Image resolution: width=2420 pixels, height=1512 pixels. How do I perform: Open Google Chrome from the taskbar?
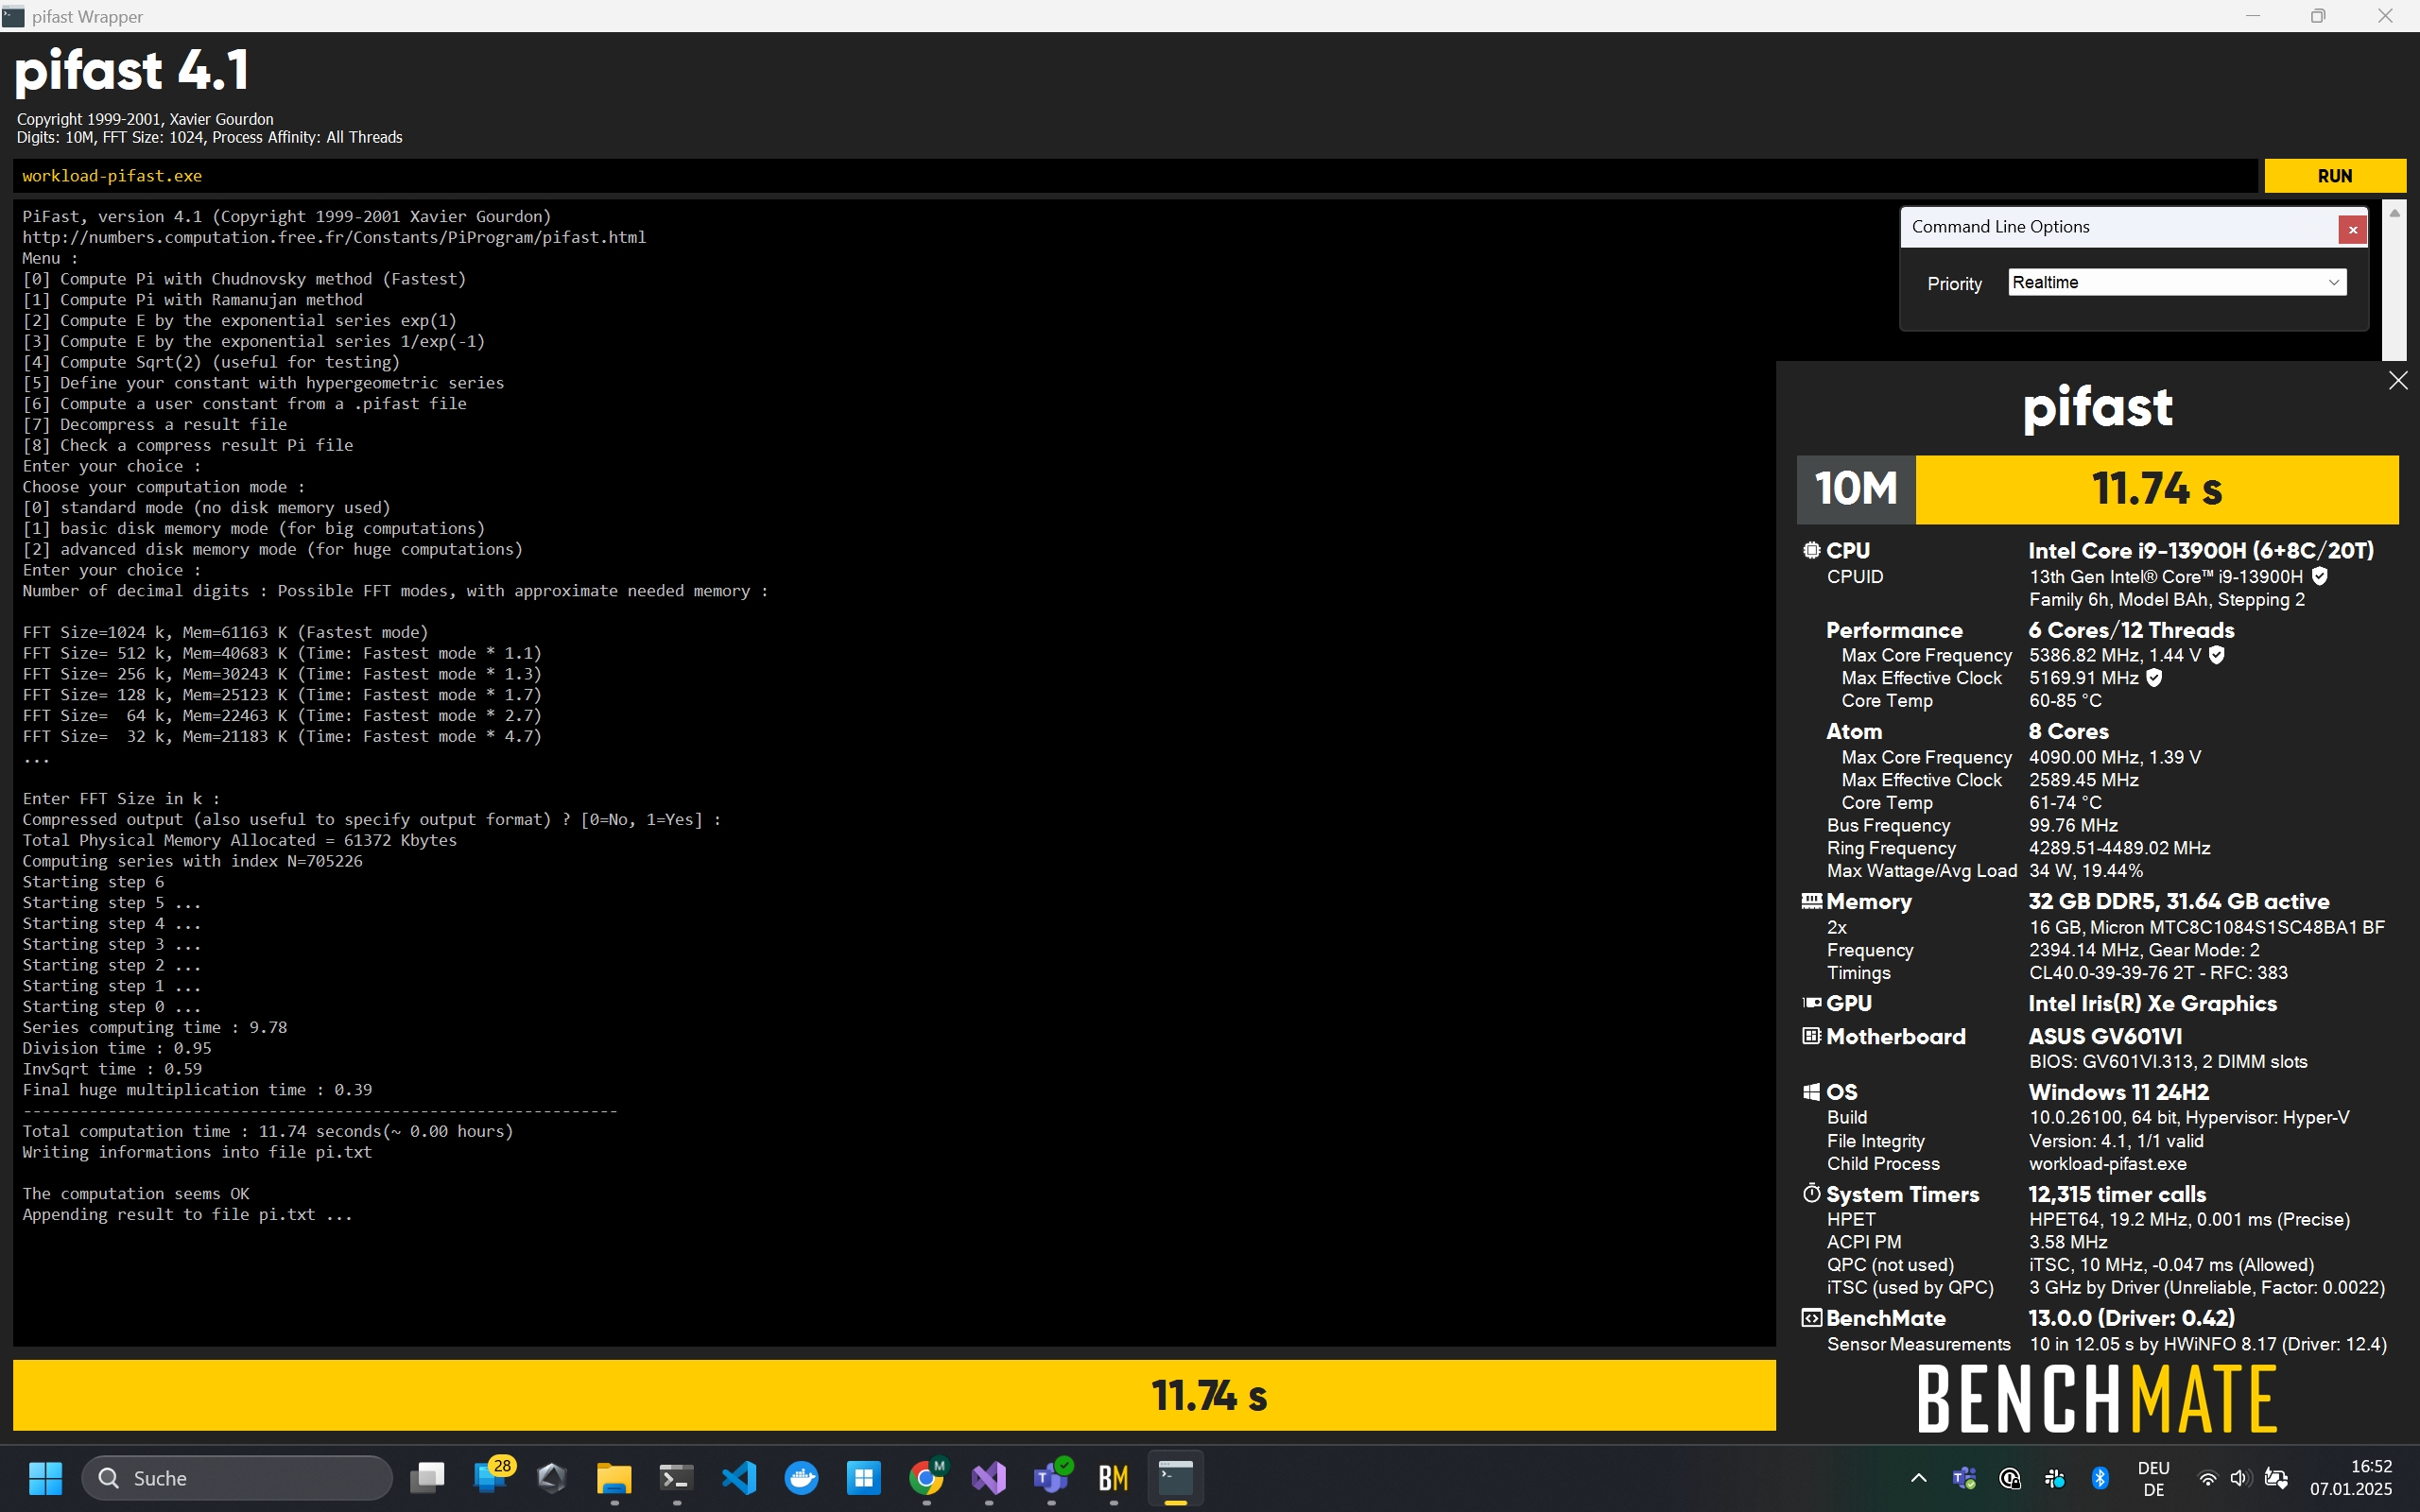click(926, 1478)
